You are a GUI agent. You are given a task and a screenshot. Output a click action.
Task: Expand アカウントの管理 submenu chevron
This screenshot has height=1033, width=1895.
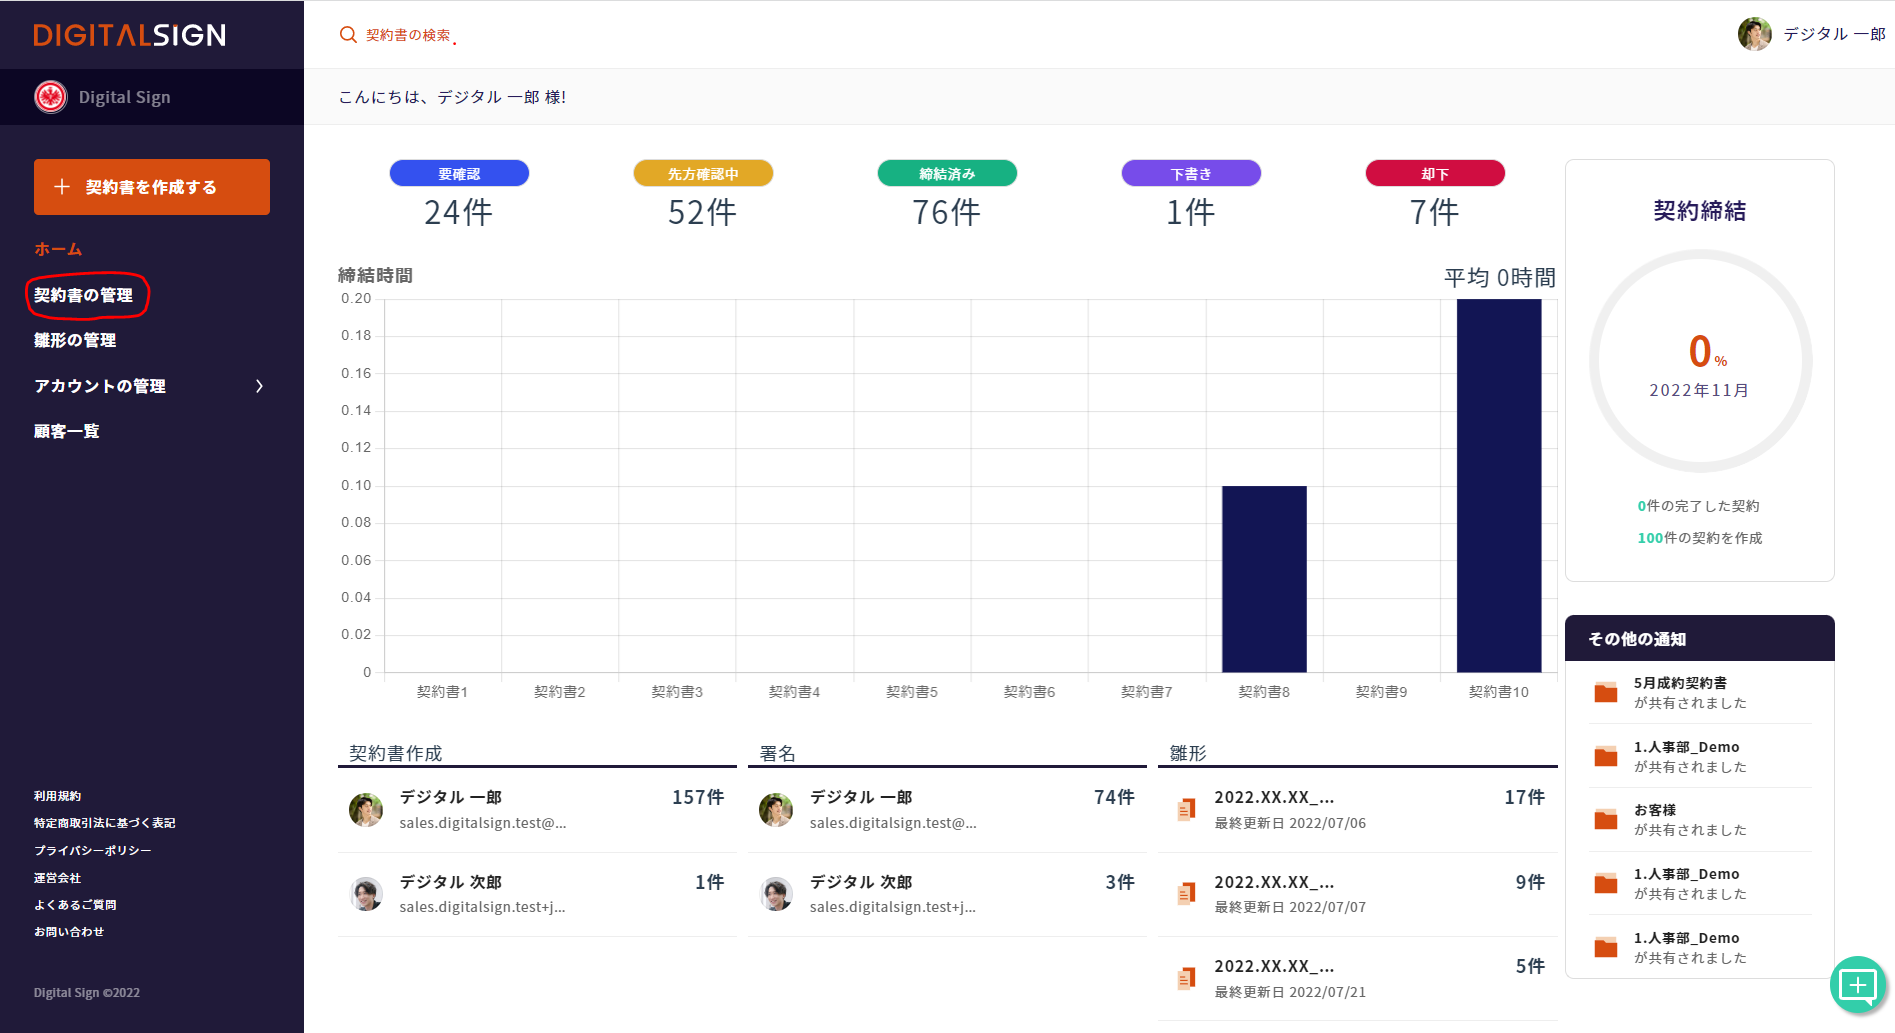[x=260, y=386]
